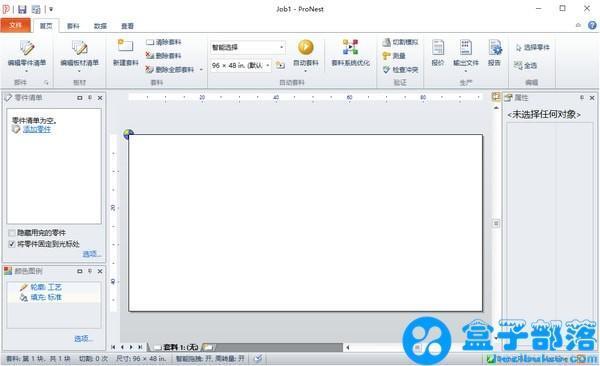Activate Select Parts (选择零件) tool

[x=533, y=47]
